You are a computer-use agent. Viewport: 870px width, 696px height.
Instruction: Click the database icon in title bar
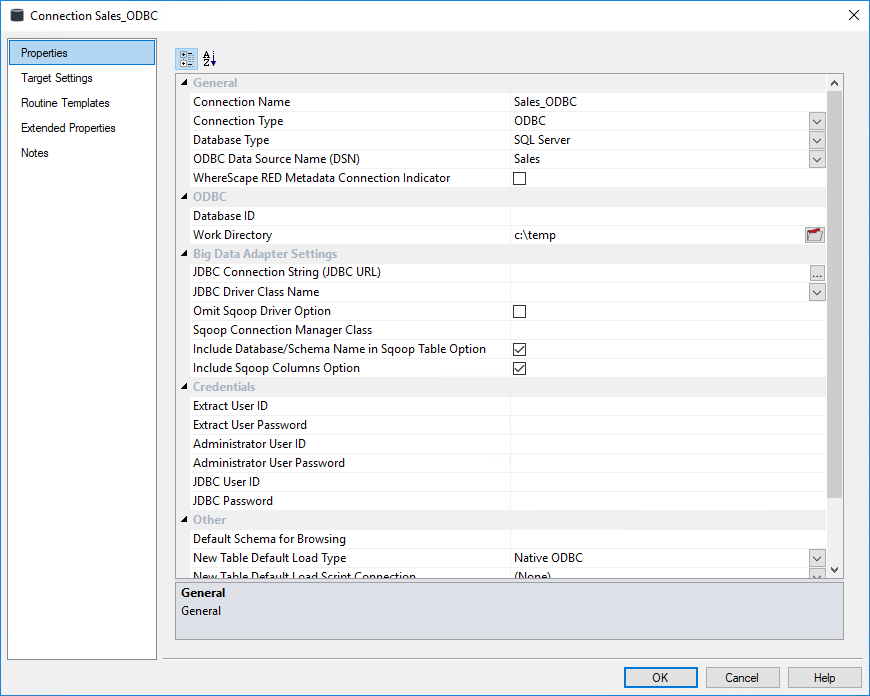[17, 16]
